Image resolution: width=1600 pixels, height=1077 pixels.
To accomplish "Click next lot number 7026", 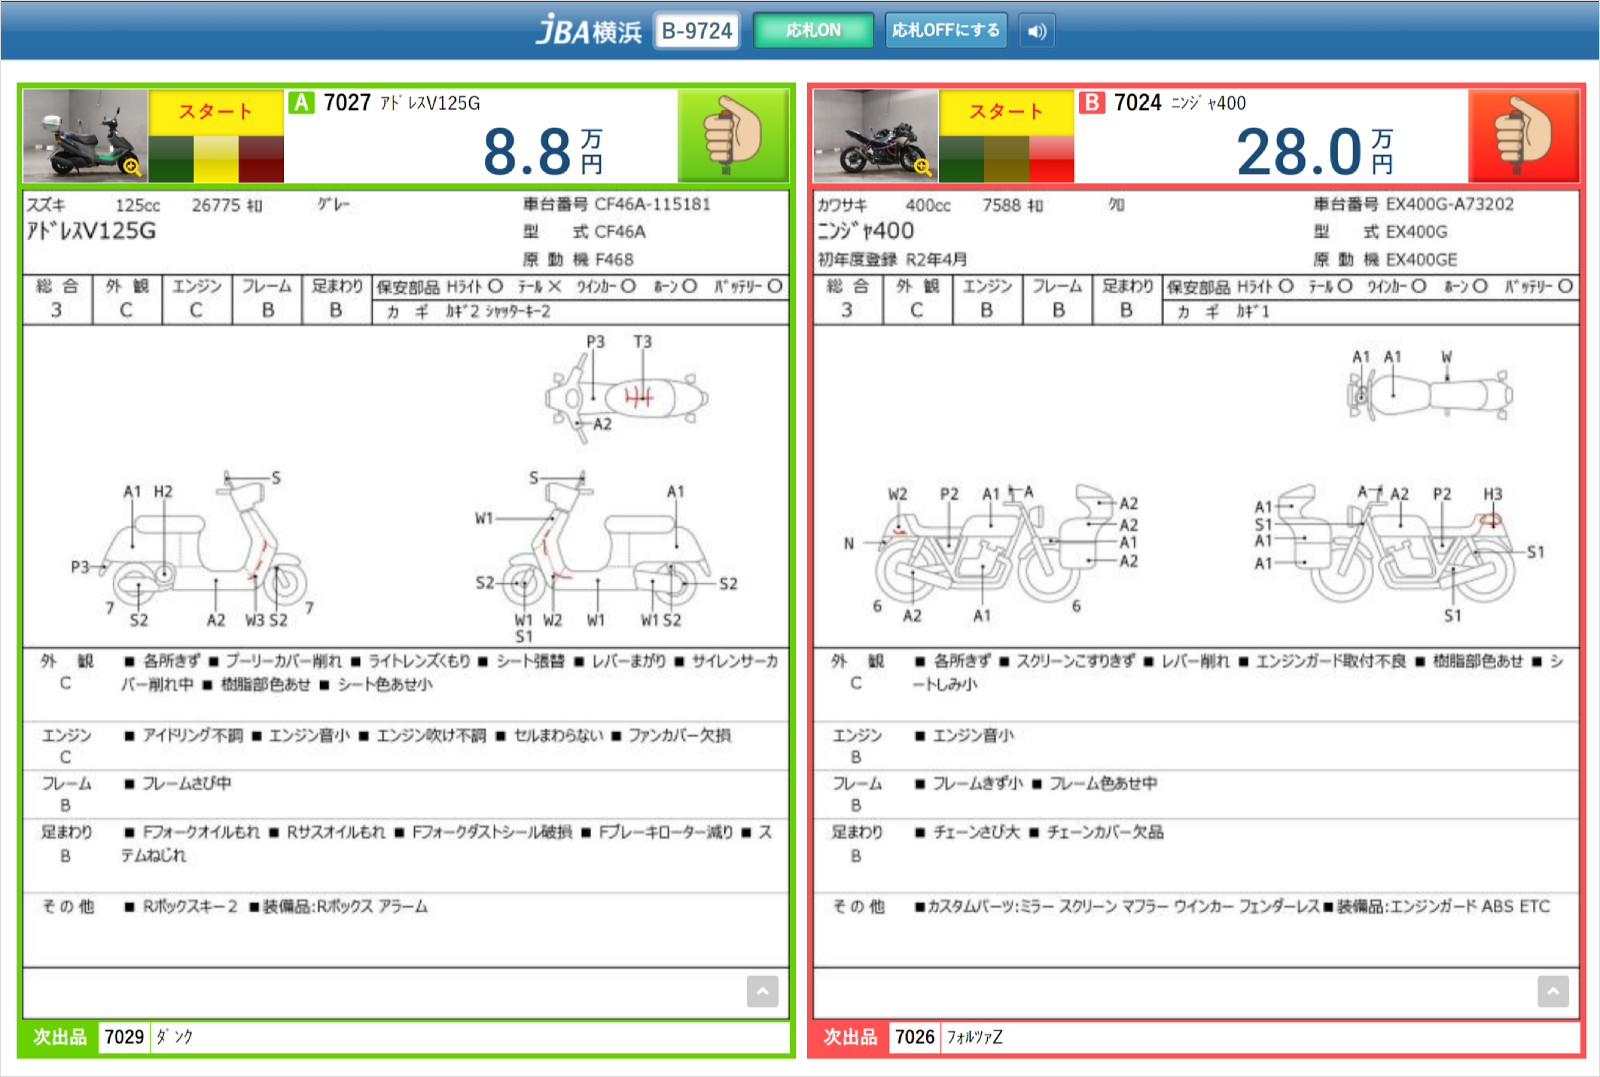I will pos(915,1037).
